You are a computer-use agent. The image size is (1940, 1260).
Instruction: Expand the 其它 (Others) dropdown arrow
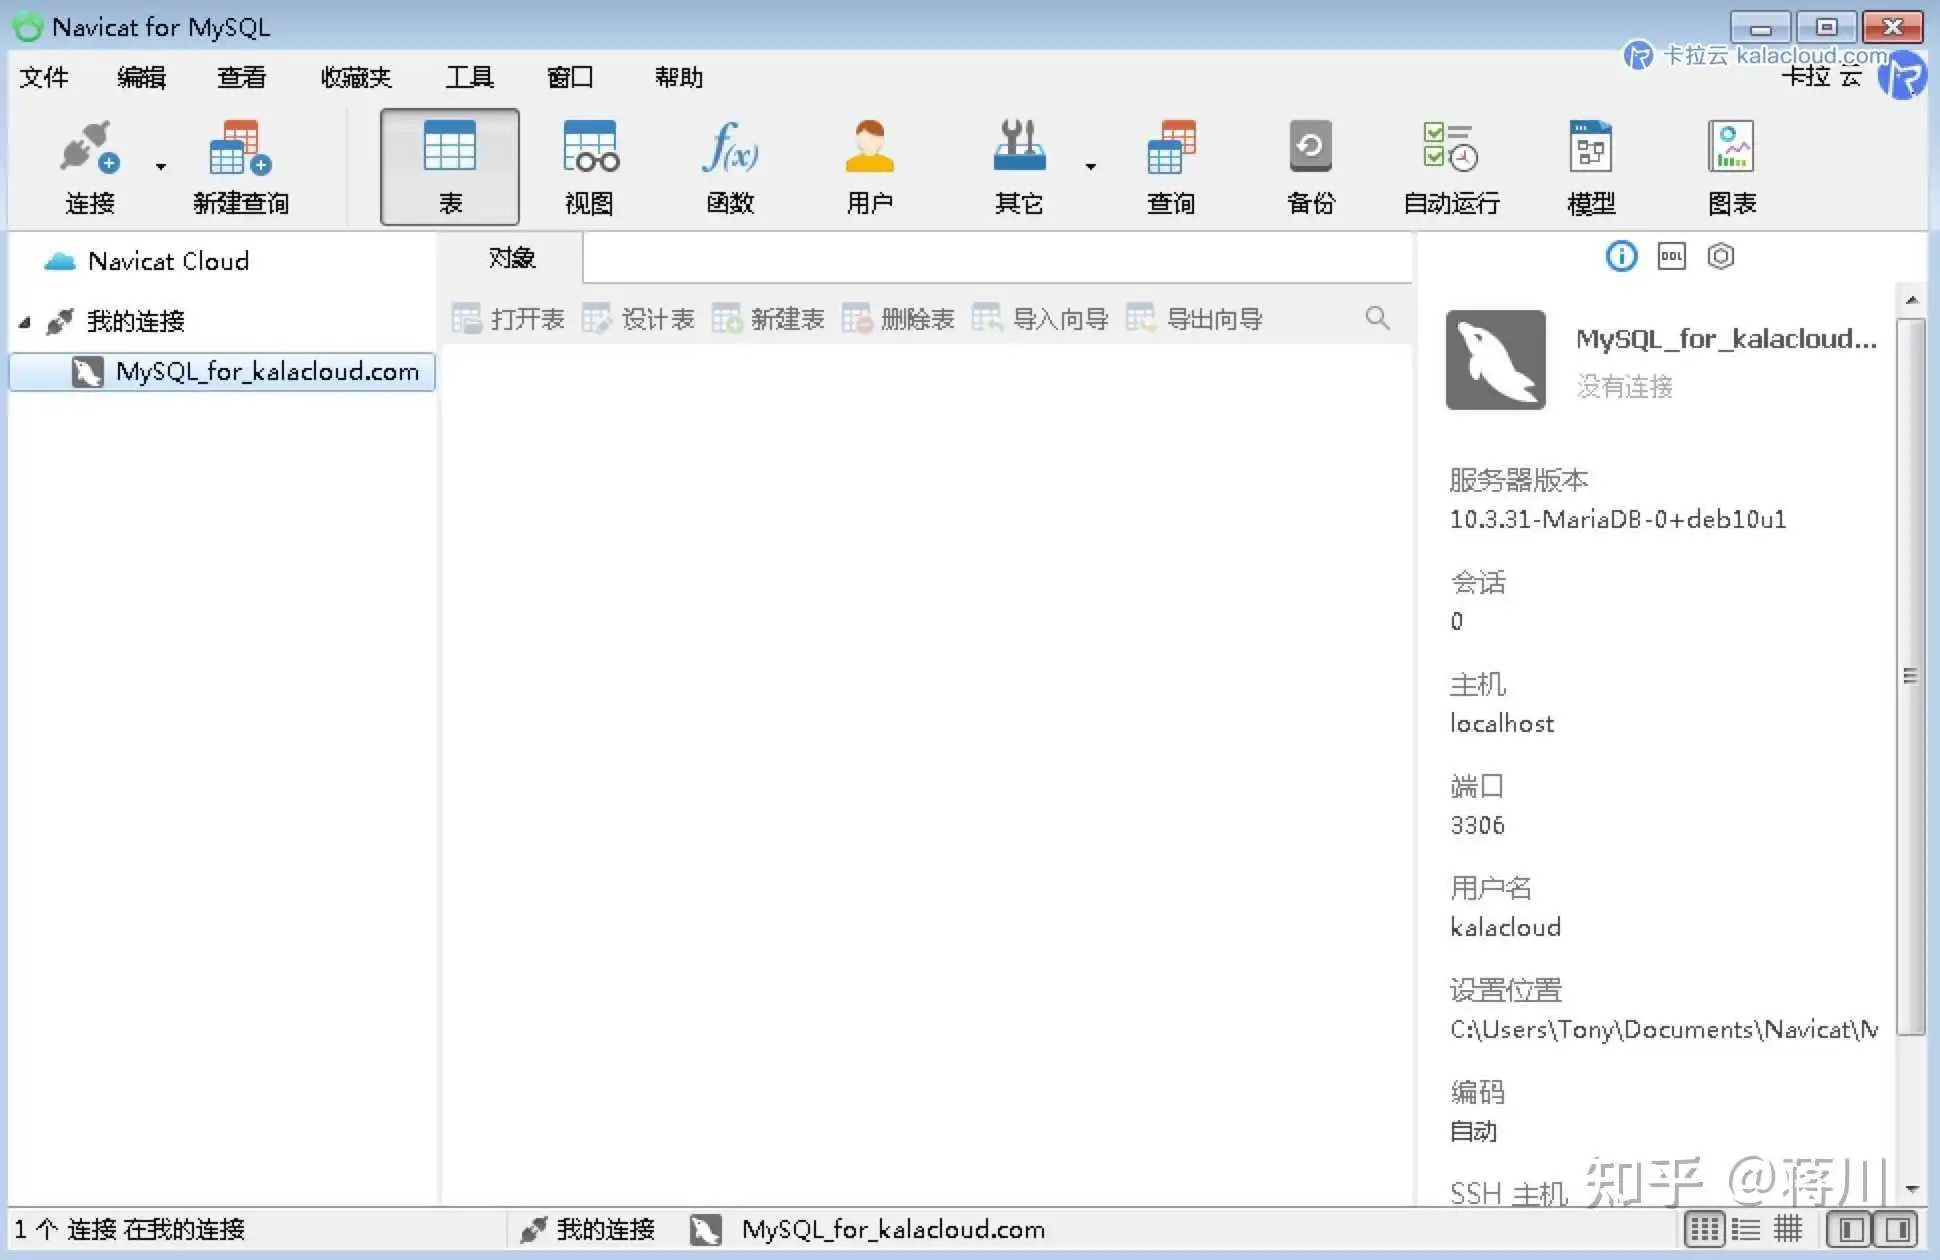(x=1091, y=167)
